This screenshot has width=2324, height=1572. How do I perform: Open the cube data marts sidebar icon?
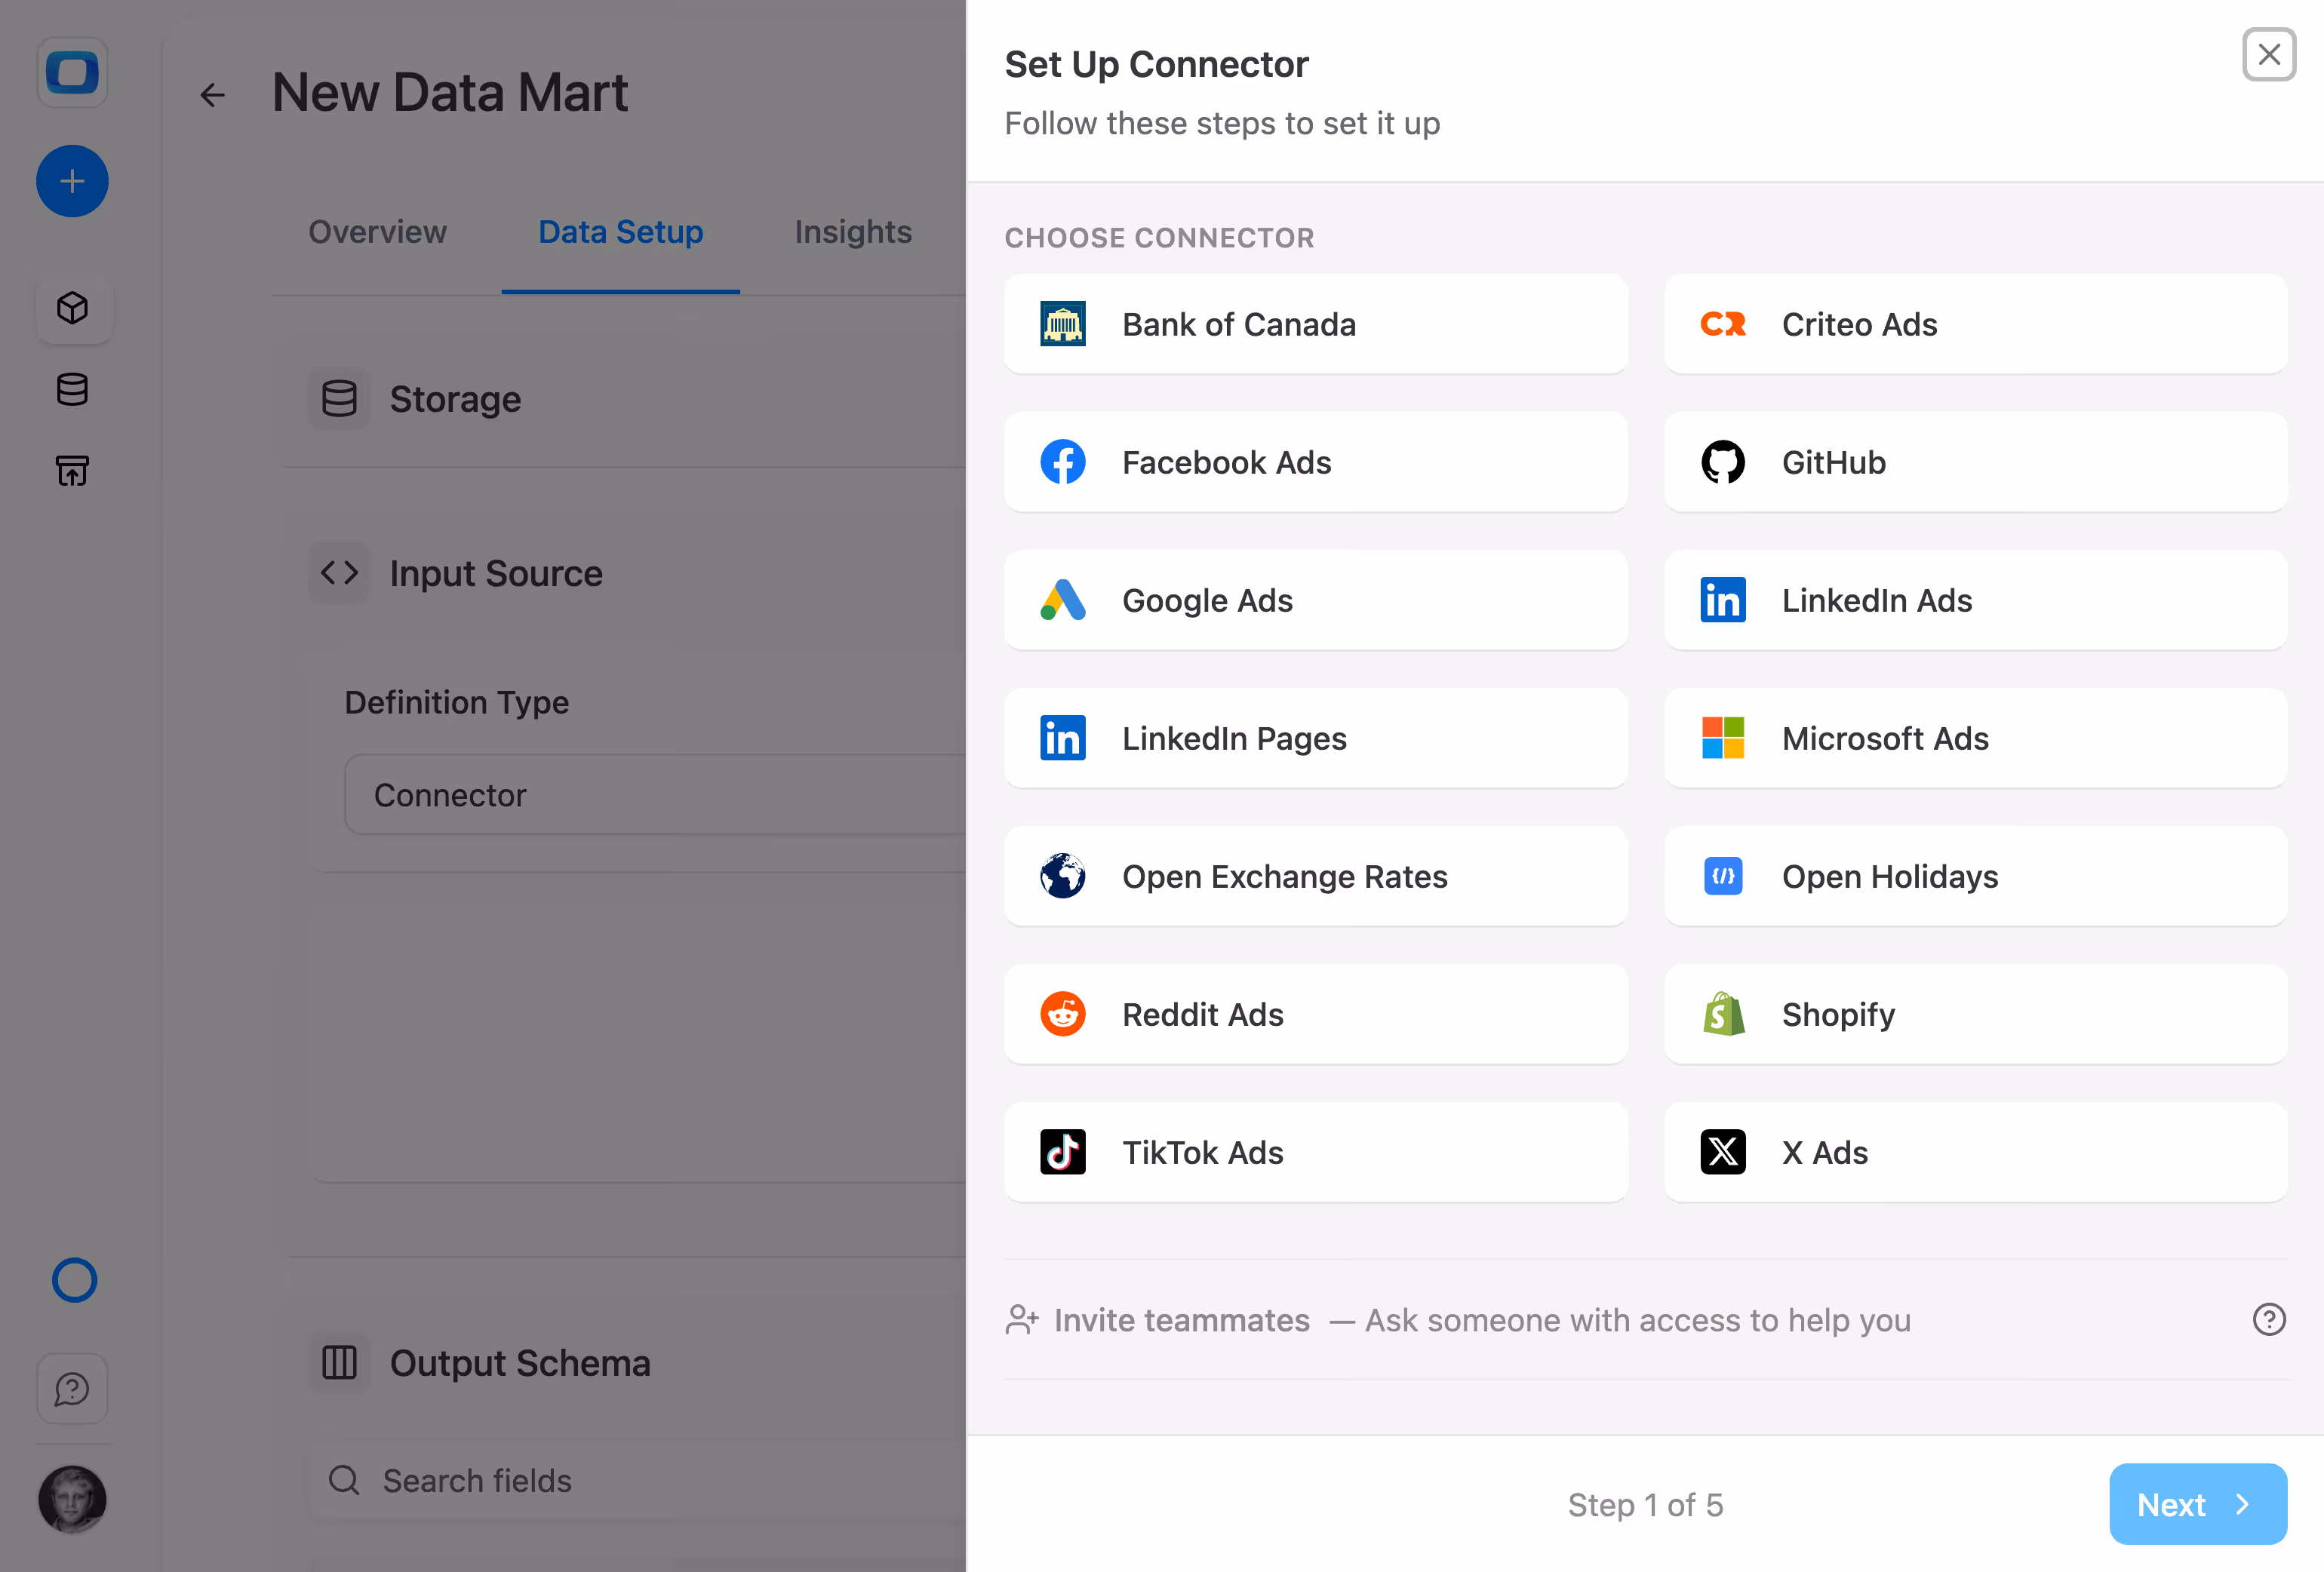click(x=72, y=308)
